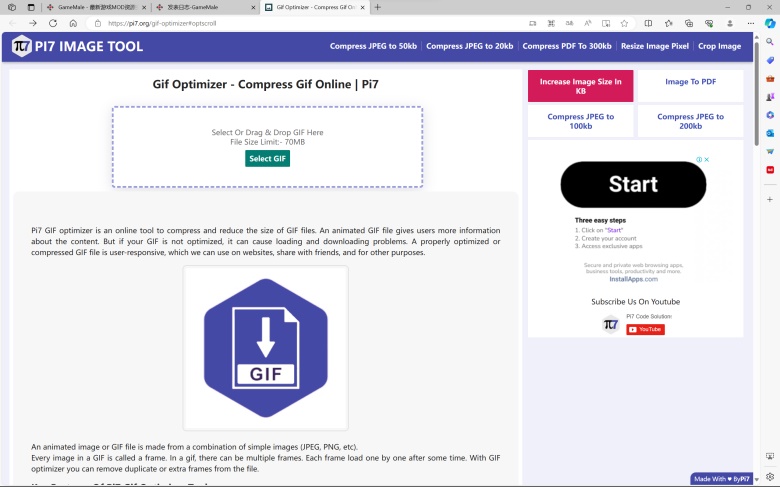780x487 pixels.
Task: Go to browser home via house icon
Action: click(73, 23)
